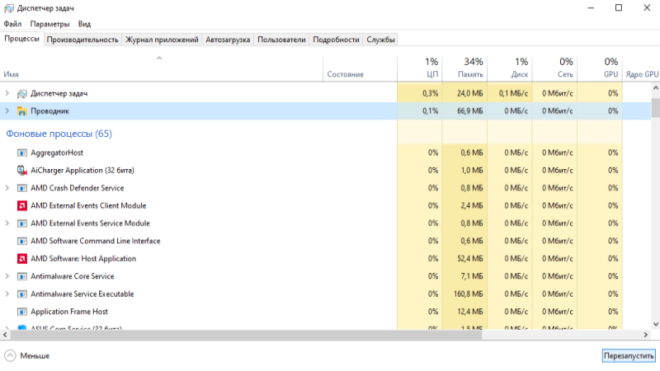The width and height of the screenshot is (660, 371).
Task: Click the 52,4 МБ memory value
Action: click(470, 259)
